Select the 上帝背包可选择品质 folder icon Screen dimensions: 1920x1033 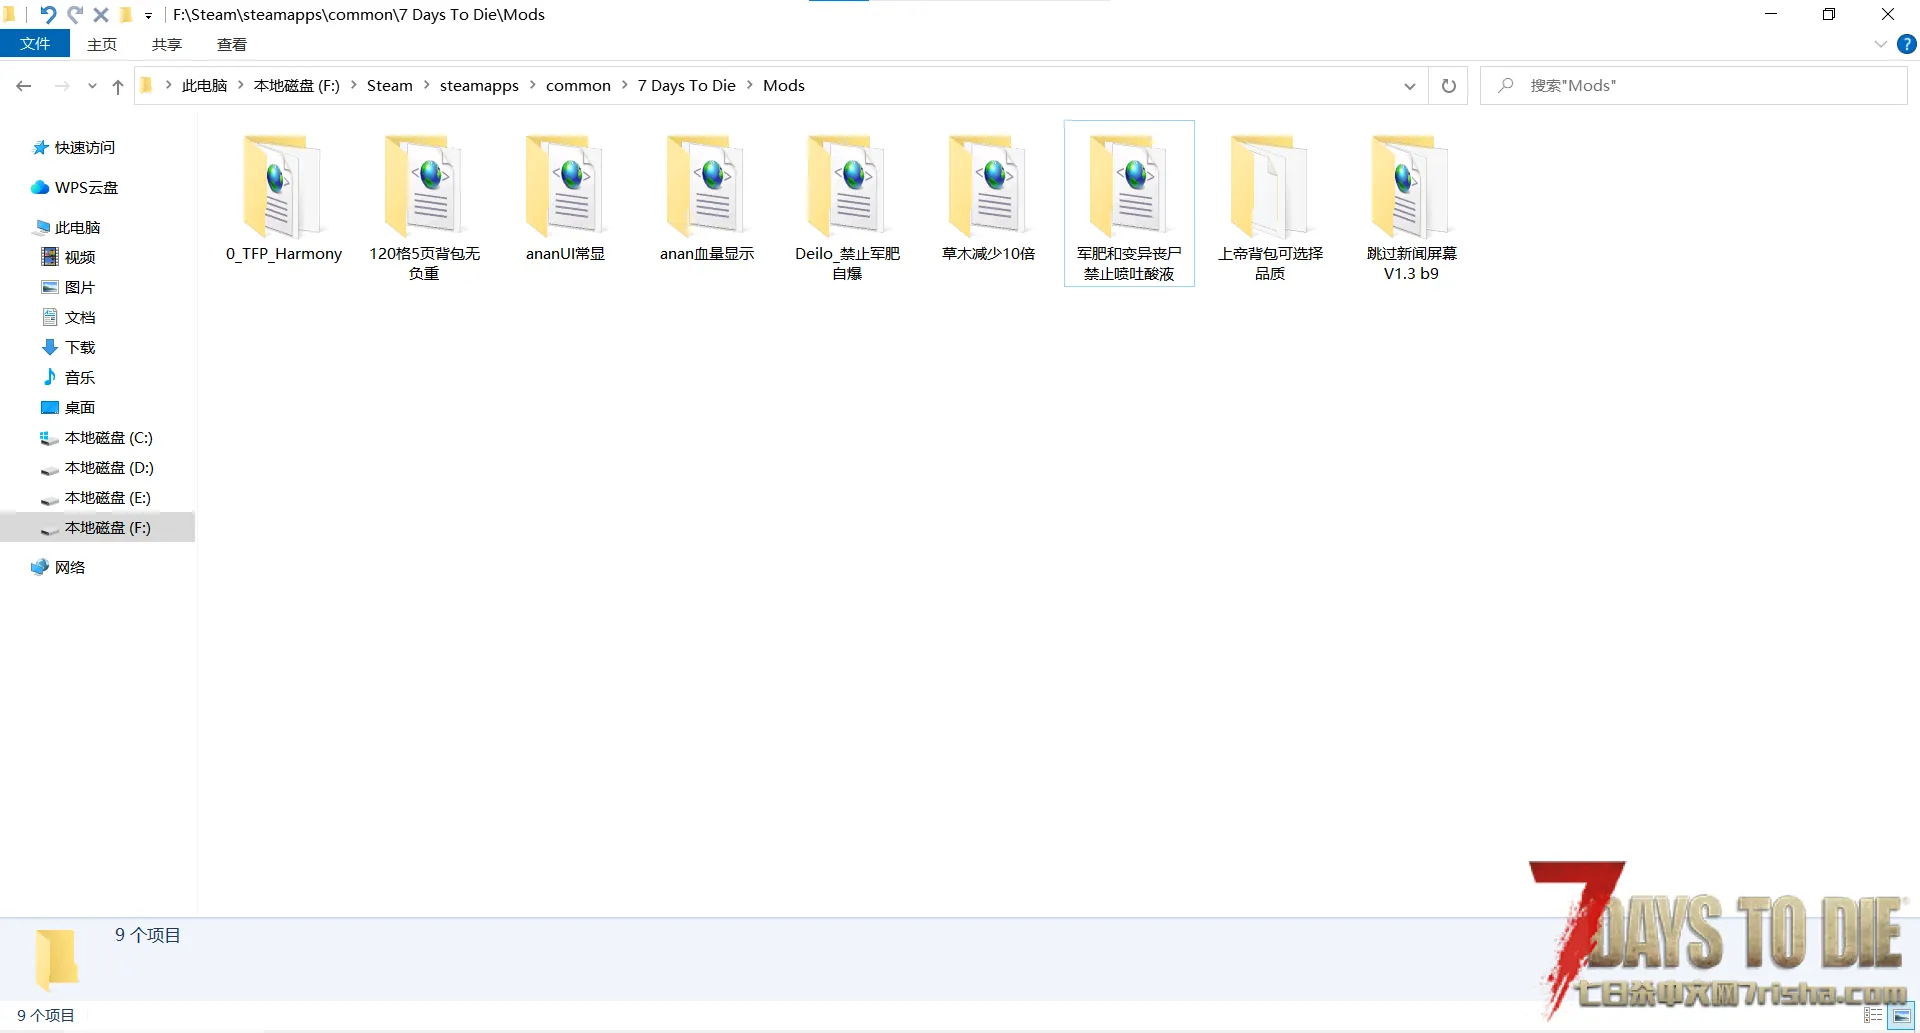click(1270, 186)
